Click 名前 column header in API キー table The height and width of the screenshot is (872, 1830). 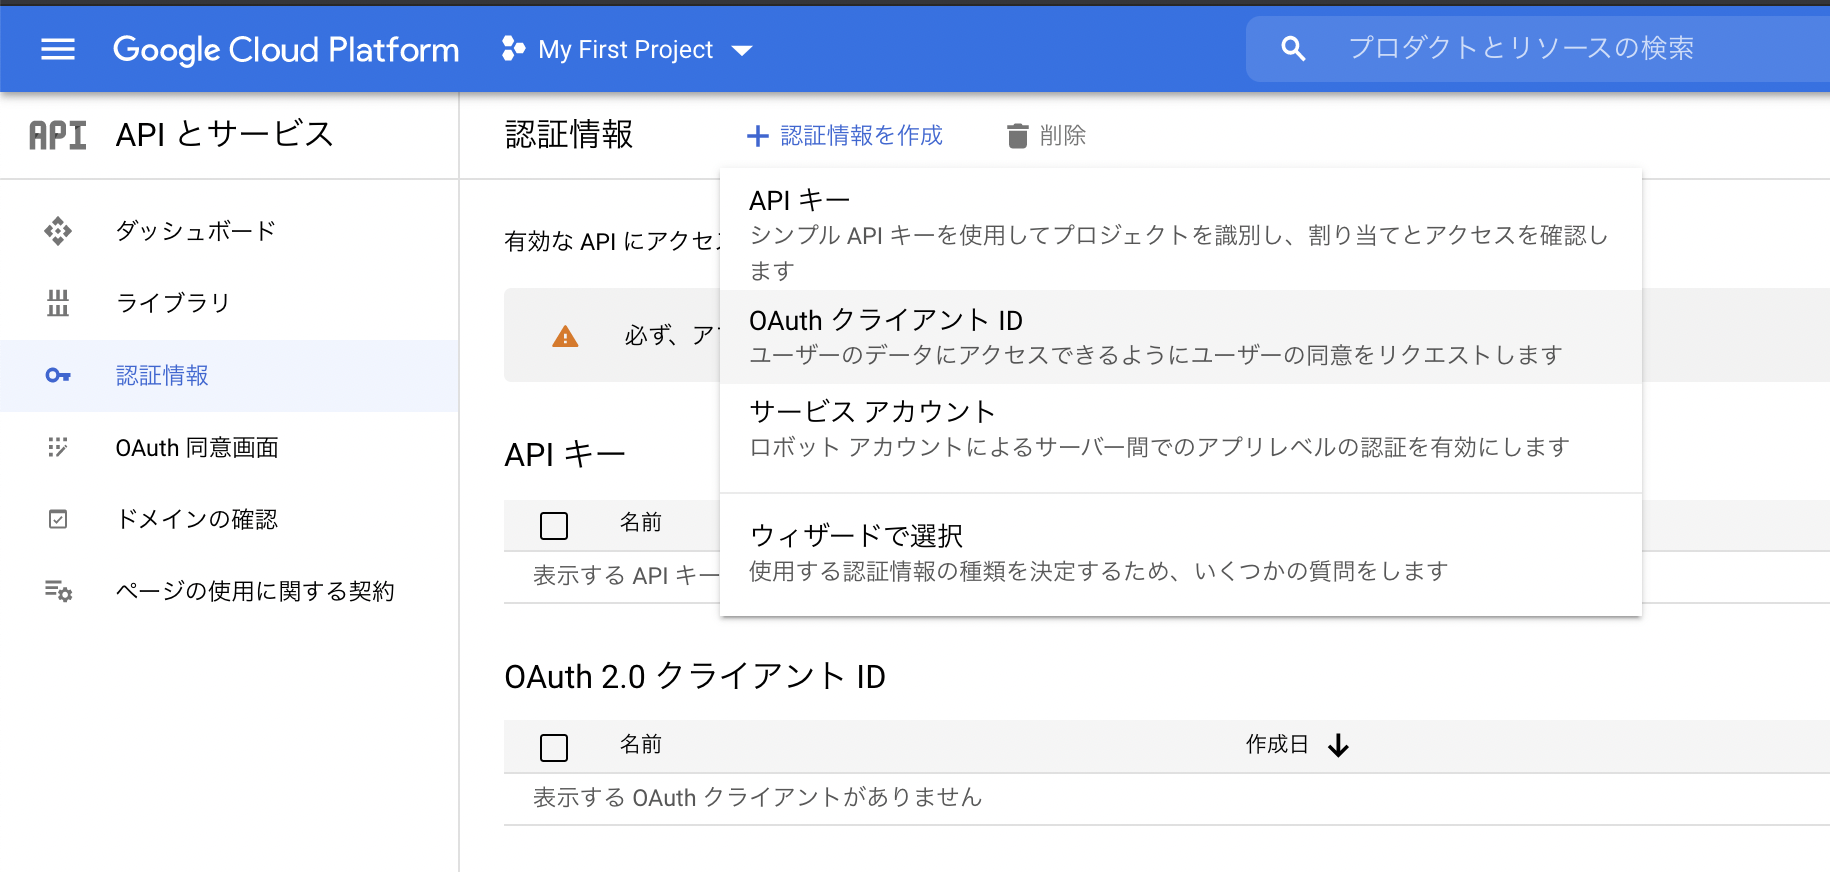click(x=641, y=522)
